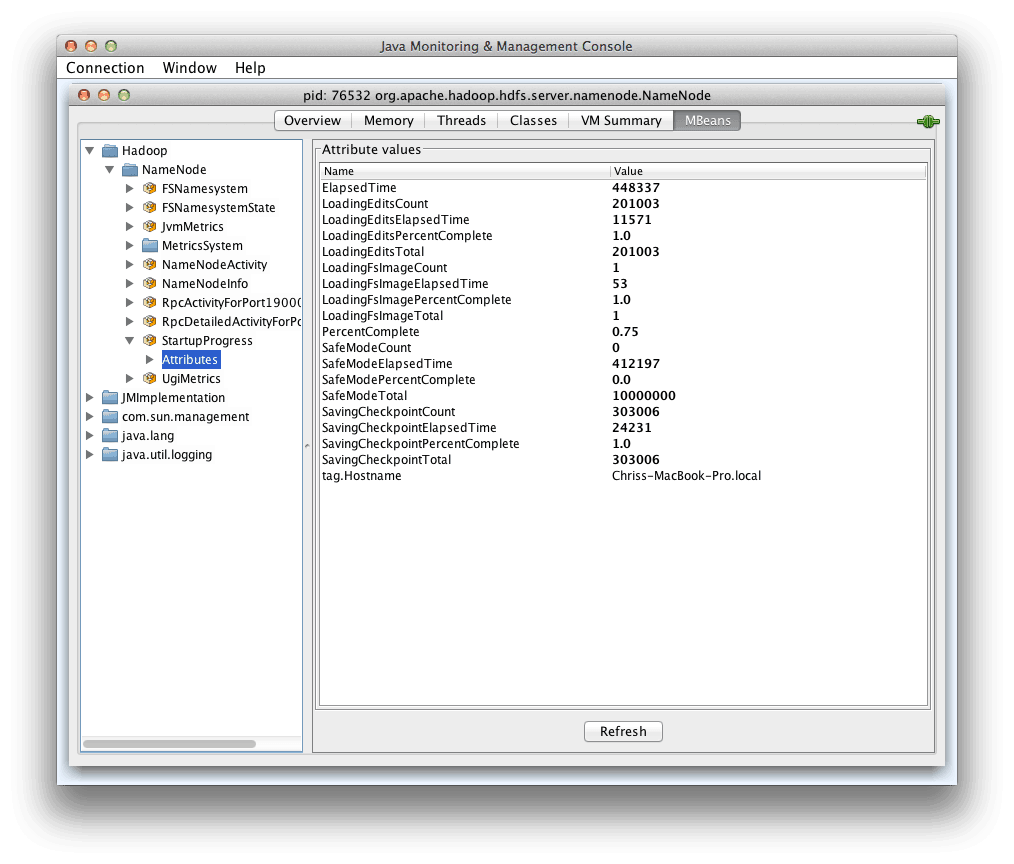This screenshot has height=864, width=1014.
Task: Click the java.util.logging folder icon
Action: pyautogui.click(x=110, y=455)
